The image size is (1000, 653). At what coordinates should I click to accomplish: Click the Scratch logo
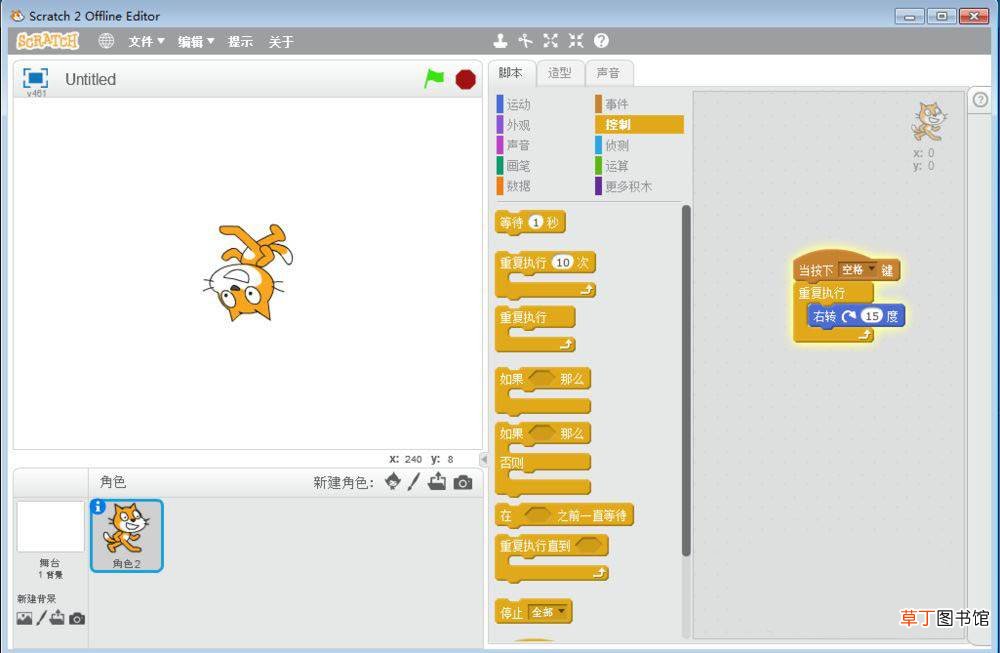tap(48, 41)
